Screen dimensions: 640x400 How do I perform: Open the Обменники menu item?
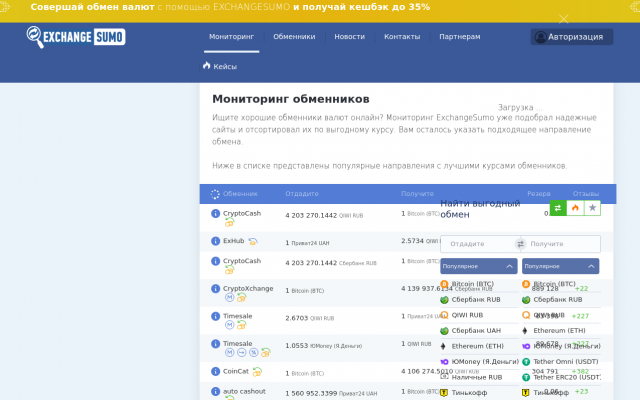[x=294, y=37]
